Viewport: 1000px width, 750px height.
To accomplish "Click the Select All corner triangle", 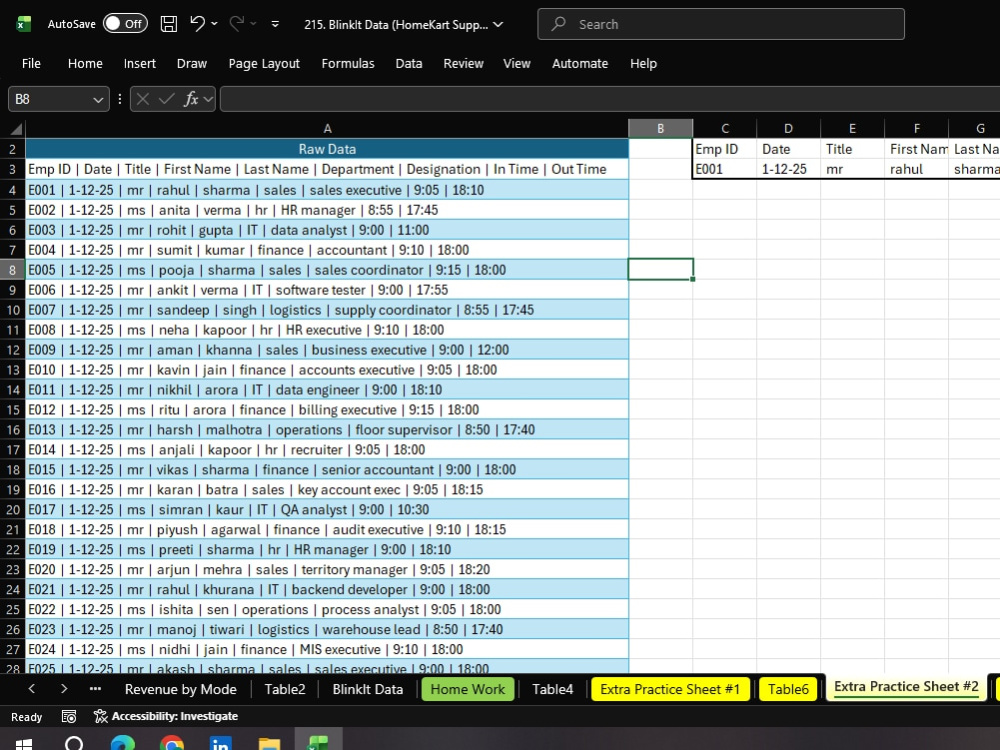I will 16,129.
